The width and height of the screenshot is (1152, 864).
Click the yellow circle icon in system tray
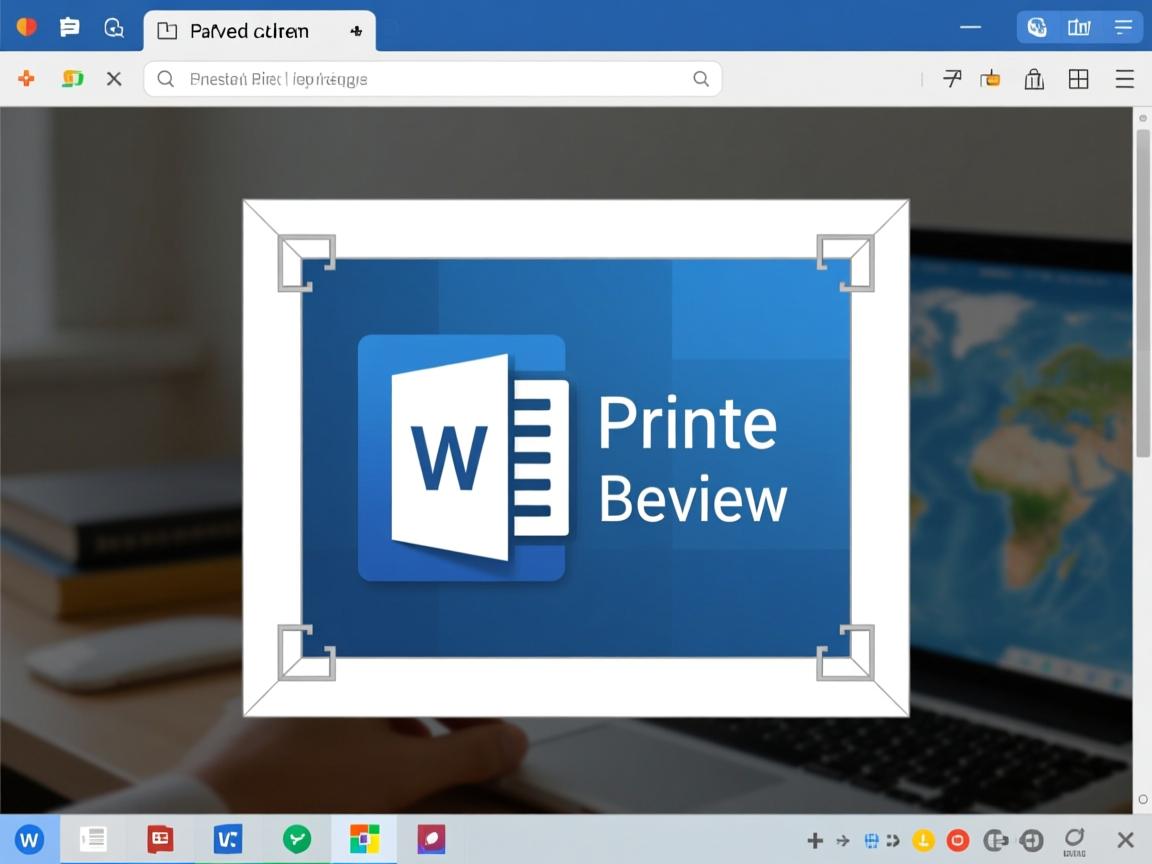[922, 840]
